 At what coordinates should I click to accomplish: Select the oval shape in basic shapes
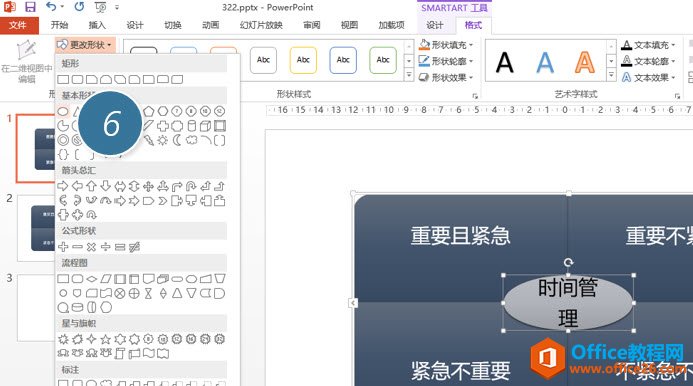point(63,111)
